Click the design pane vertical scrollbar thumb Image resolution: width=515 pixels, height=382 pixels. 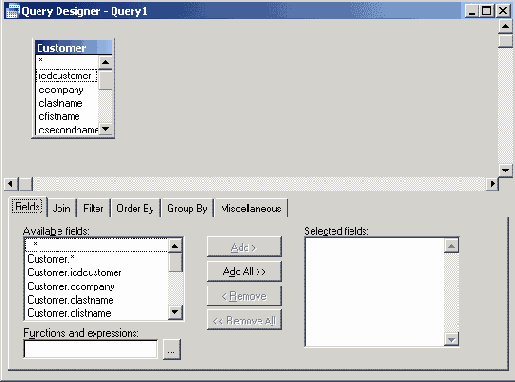coord(505,41)
